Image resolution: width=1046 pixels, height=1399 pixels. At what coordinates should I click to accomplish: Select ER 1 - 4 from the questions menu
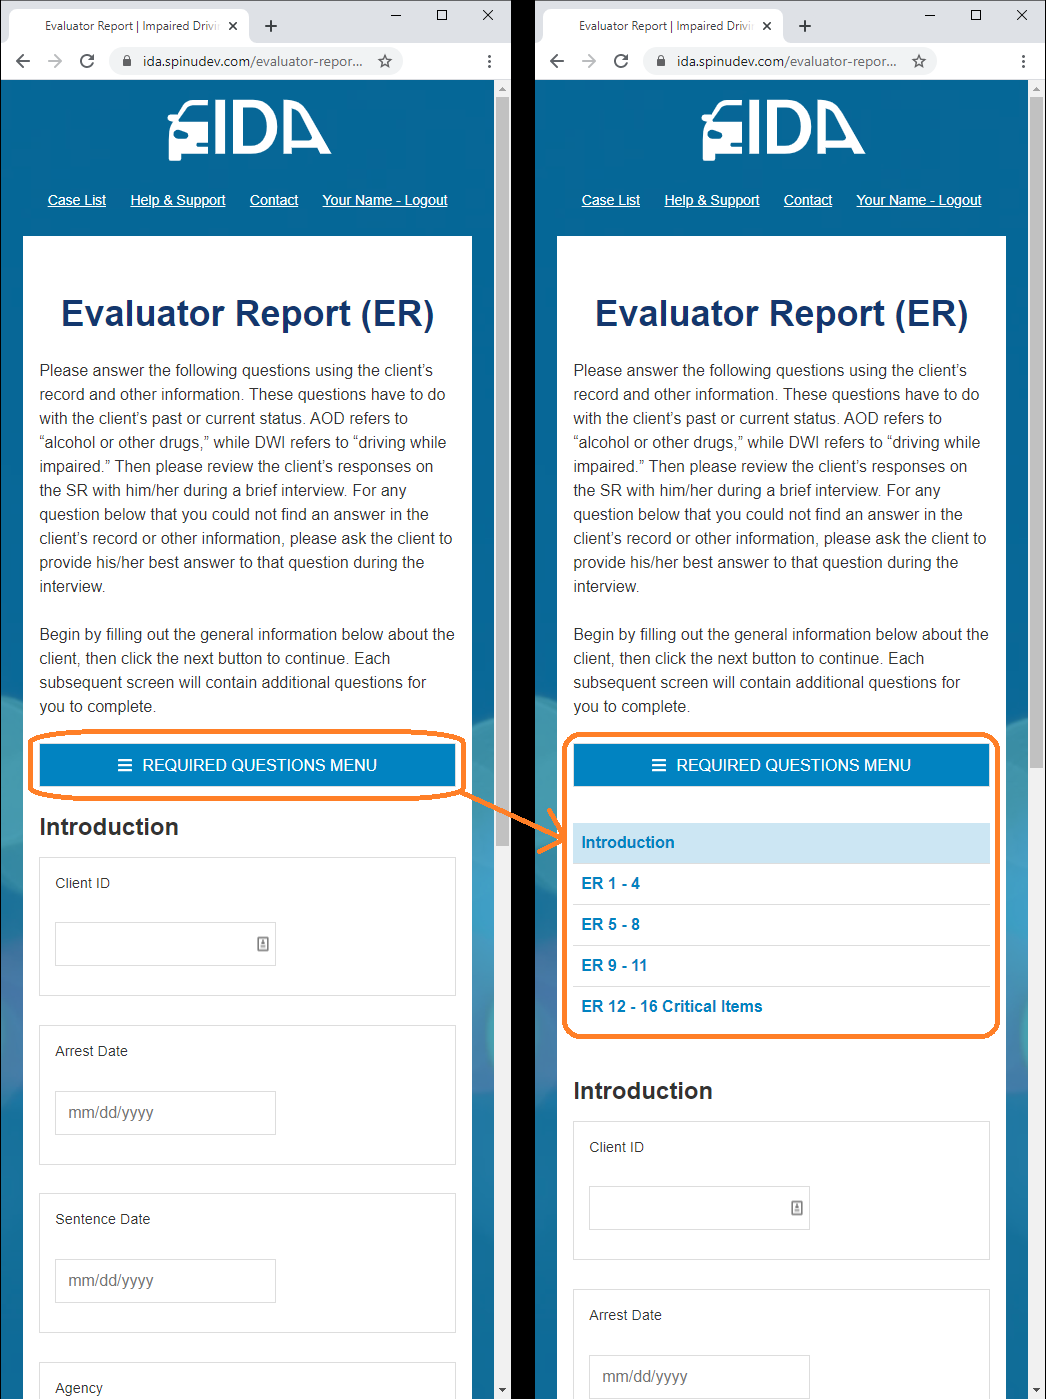click(611, 884)
